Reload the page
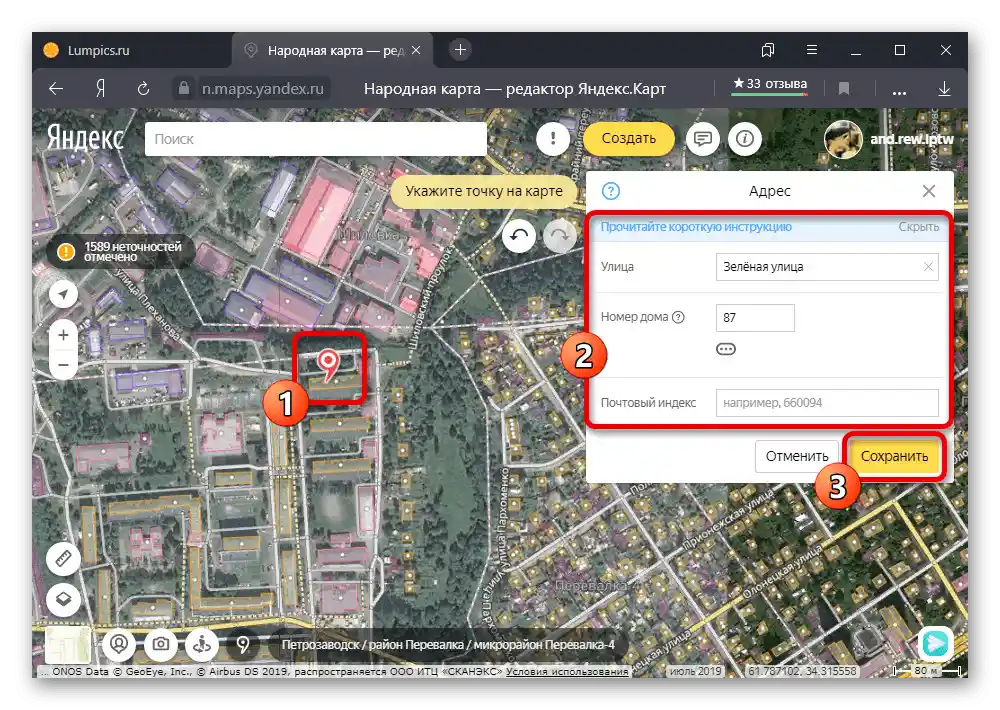 click(x=143, y=89)
